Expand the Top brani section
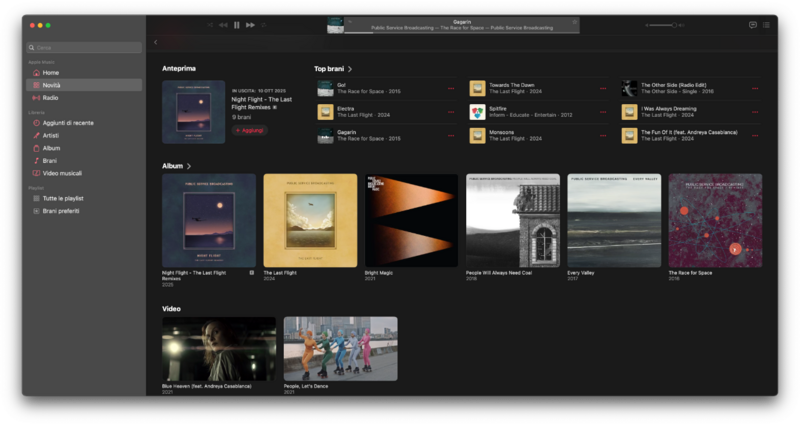 (x=350, y=69)
